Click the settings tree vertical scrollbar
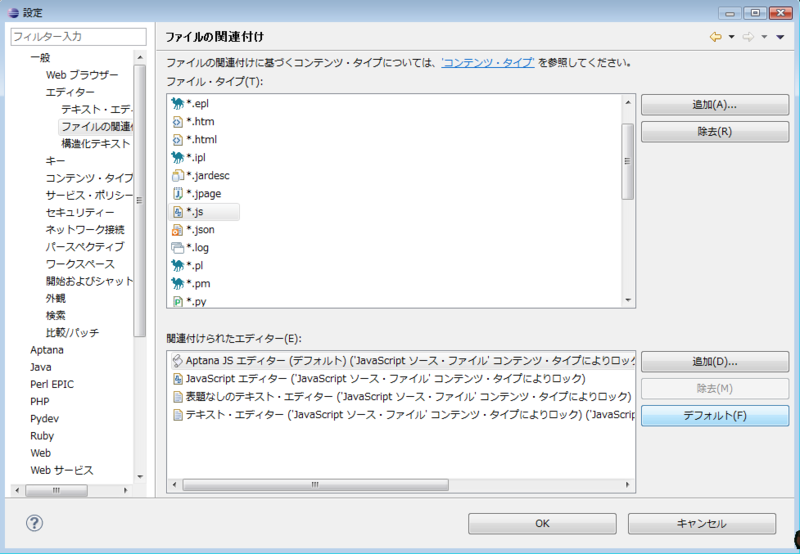800x554 pixels. tap(139, 200)
